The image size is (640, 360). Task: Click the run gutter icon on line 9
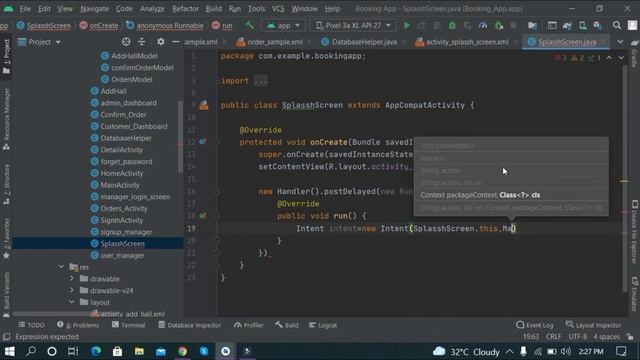204,105
